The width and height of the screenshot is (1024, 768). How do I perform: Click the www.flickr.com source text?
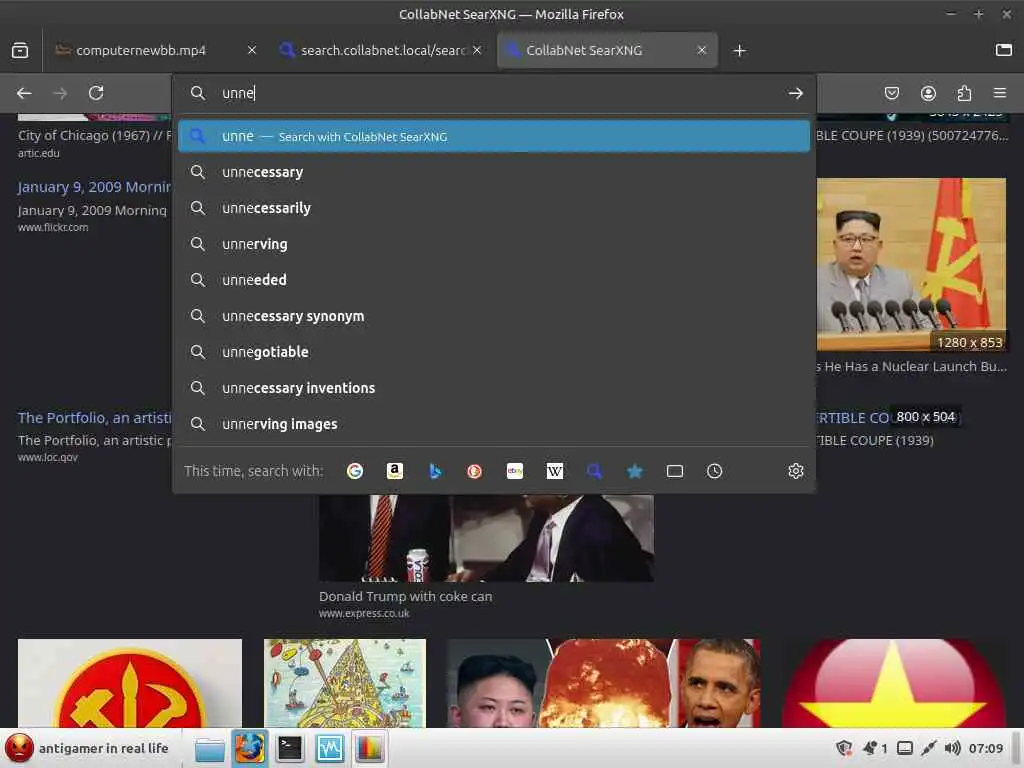[53, 227]
